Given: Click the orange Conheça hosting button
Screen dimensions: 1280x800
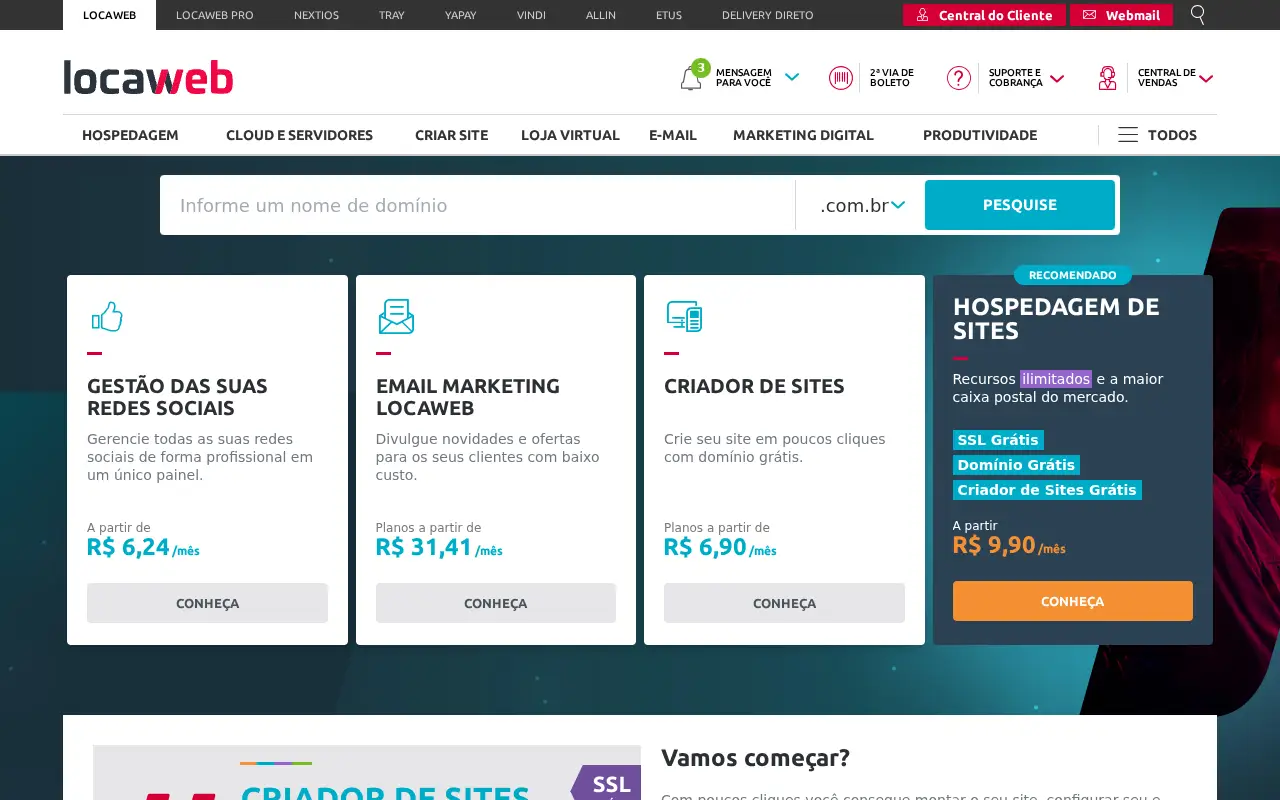Looking at the screenshot, I should pos(1073,601).
